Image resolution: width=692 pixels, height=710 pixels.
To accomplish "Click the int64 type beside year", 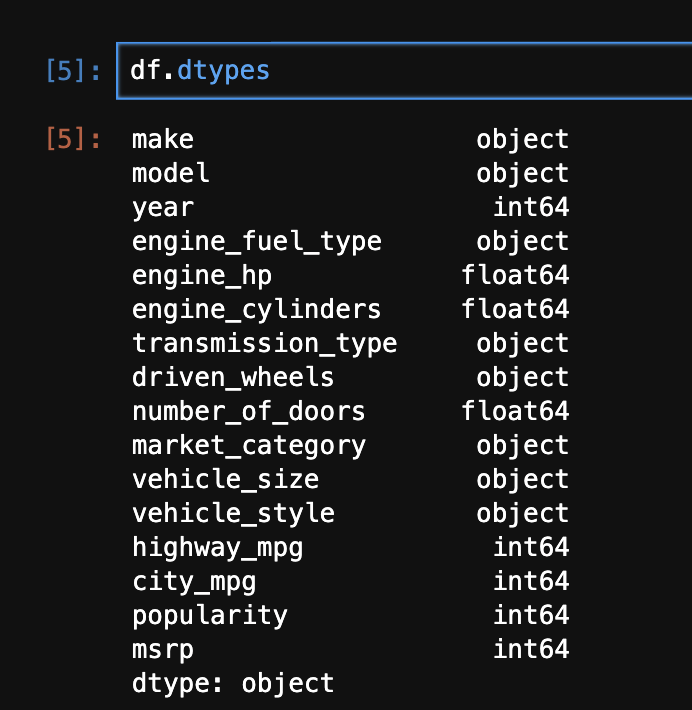I will pos(530,207).
